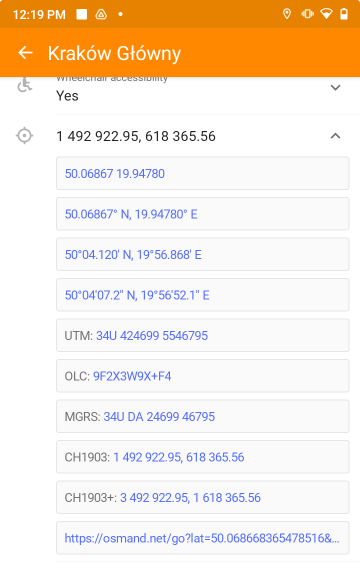Tap the battery status icon
This screenshot has width=360, height=565.
point(344,14)
